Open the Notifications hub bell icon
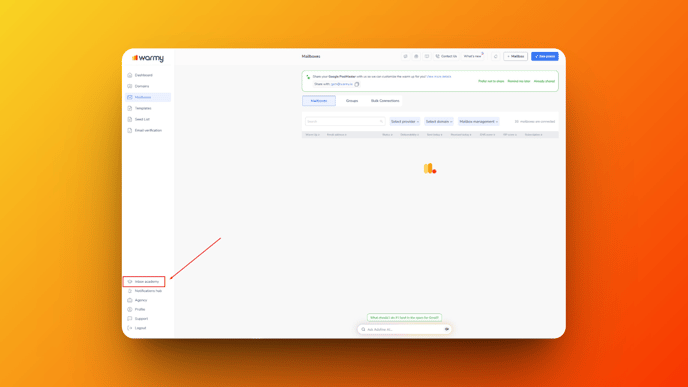This screenshot has height=387, width=688. click(129, 291)
